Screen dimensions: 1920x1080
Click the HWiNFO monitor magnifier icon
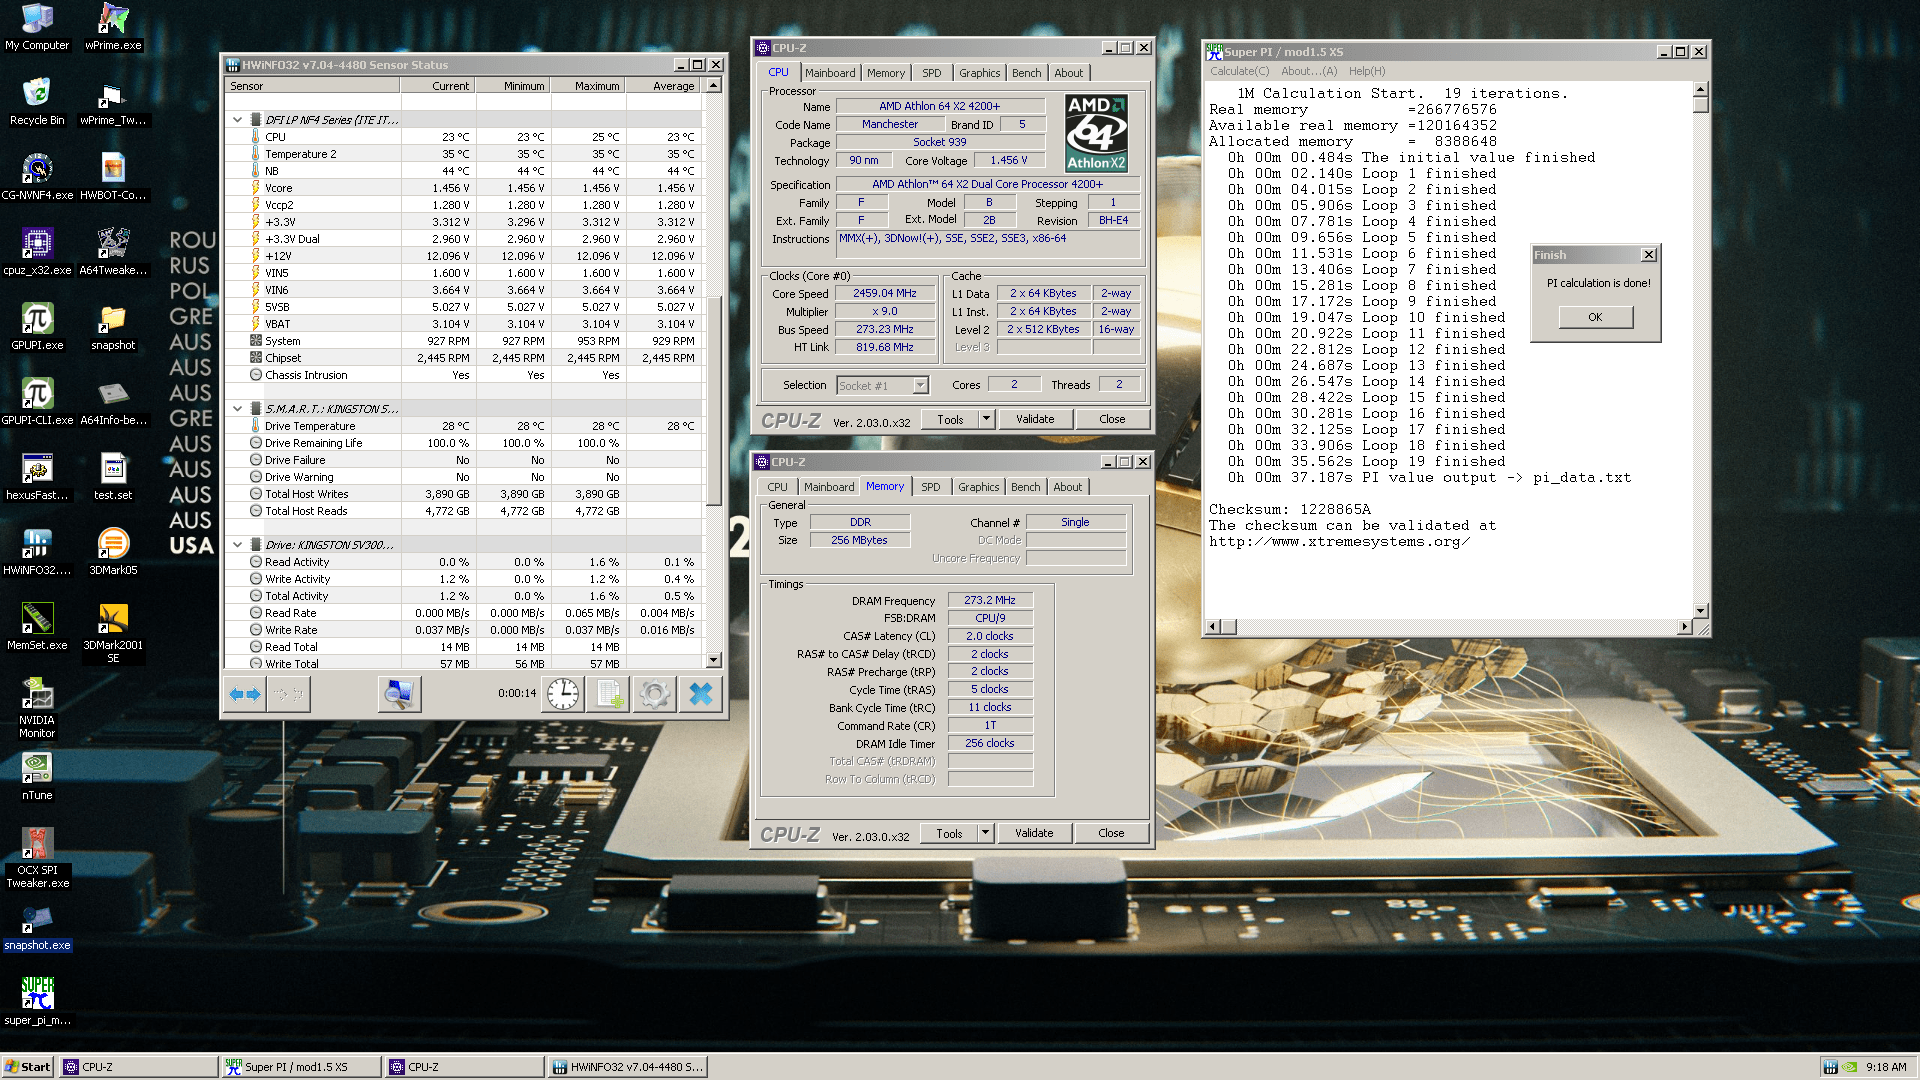(399, 693)
